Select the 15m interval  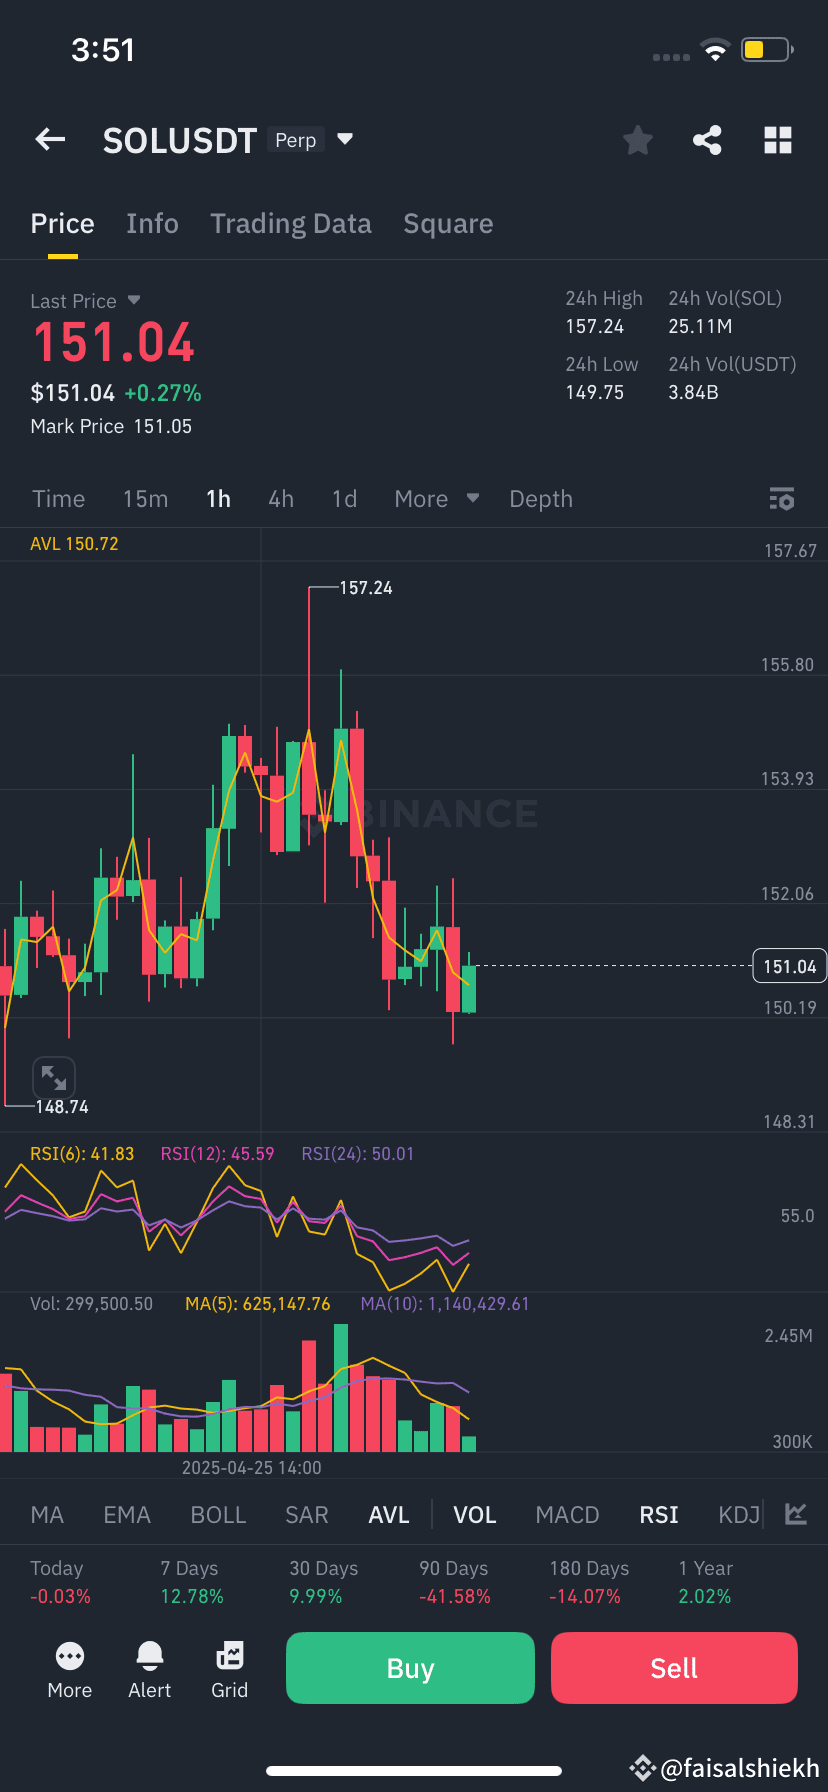145,499
